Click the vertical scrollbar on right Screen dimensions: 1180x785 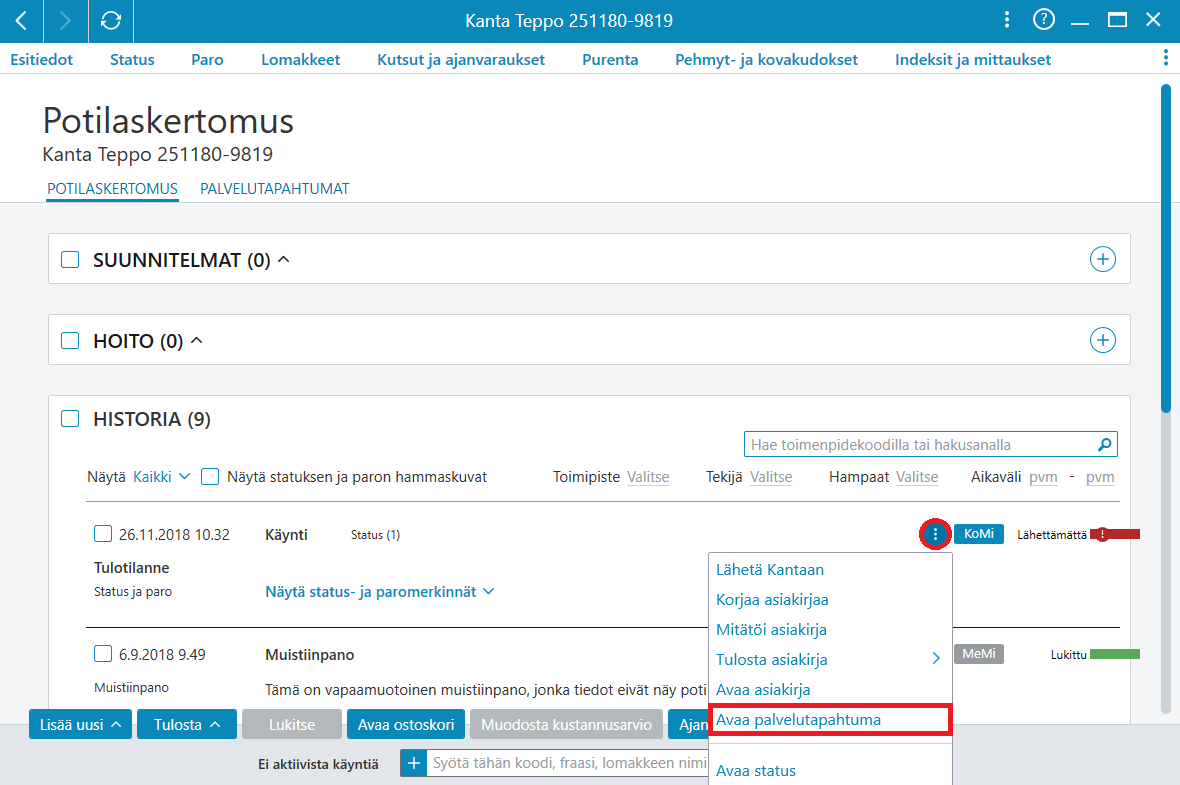1166,248
